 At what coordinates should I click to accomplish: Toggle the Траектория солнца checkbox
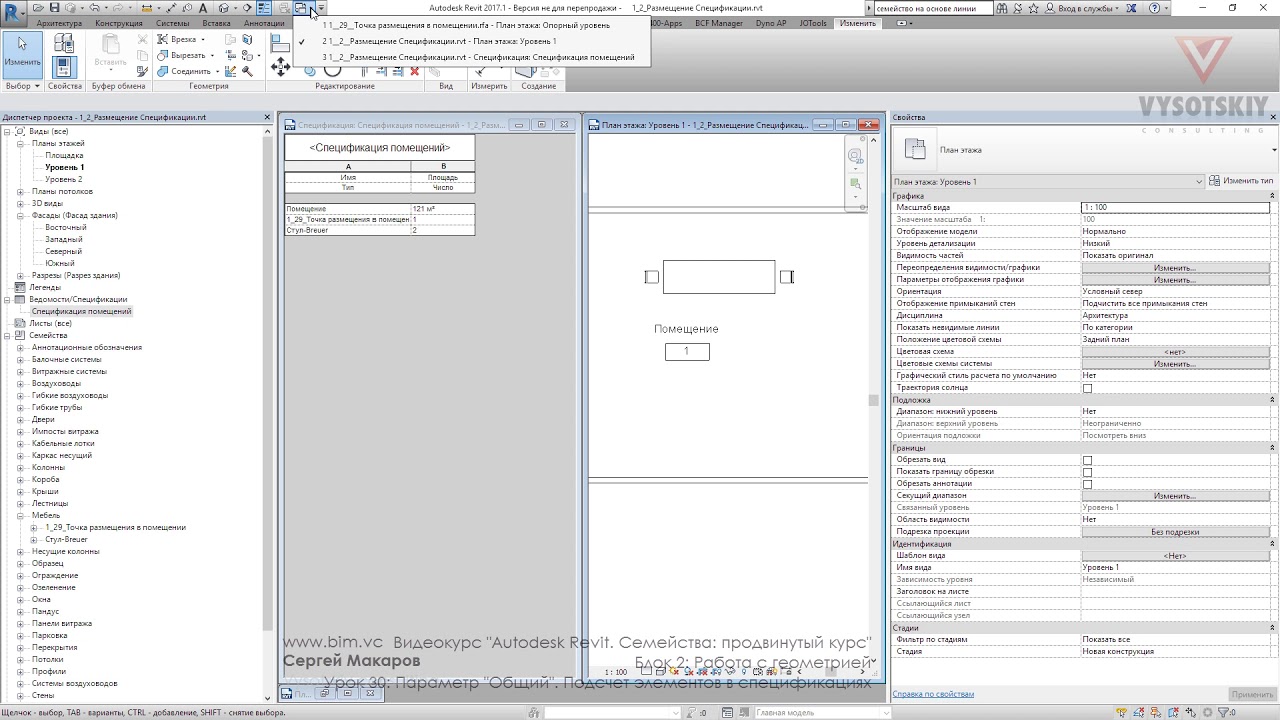(x=1087, y=388)
